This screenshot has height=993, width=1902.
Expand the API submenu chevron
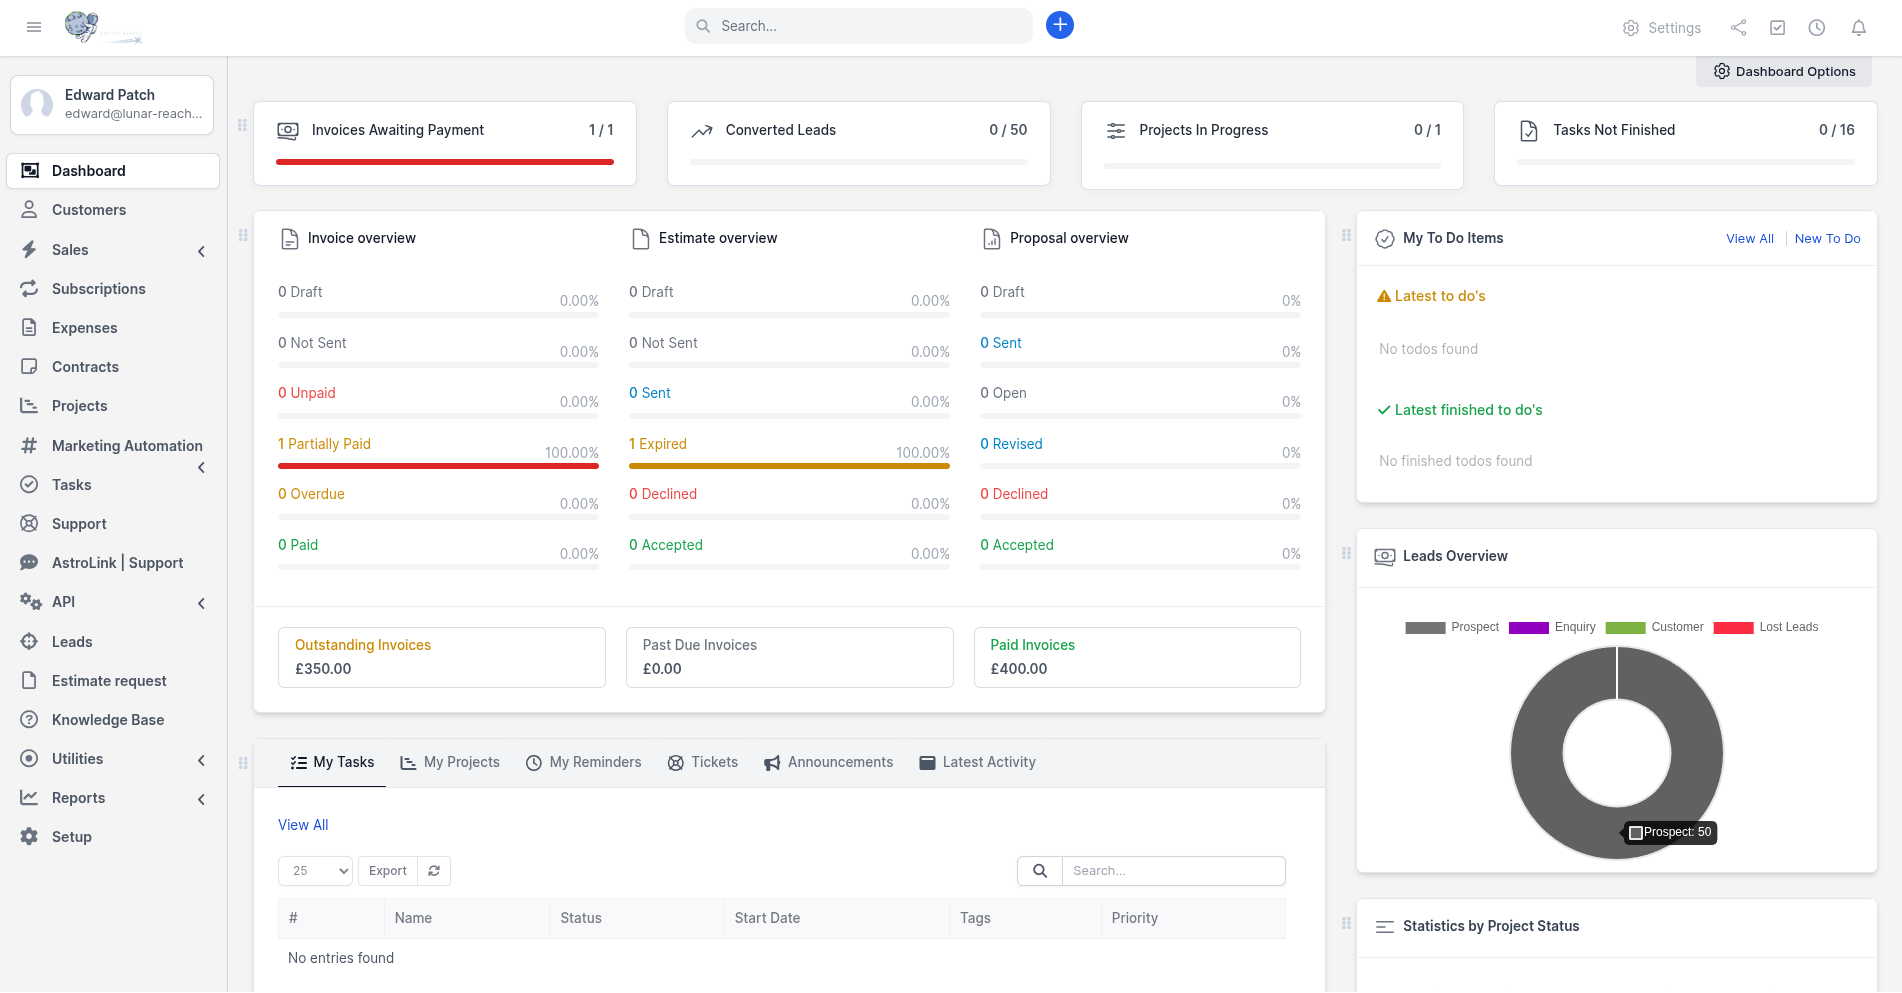click(202, 603)
